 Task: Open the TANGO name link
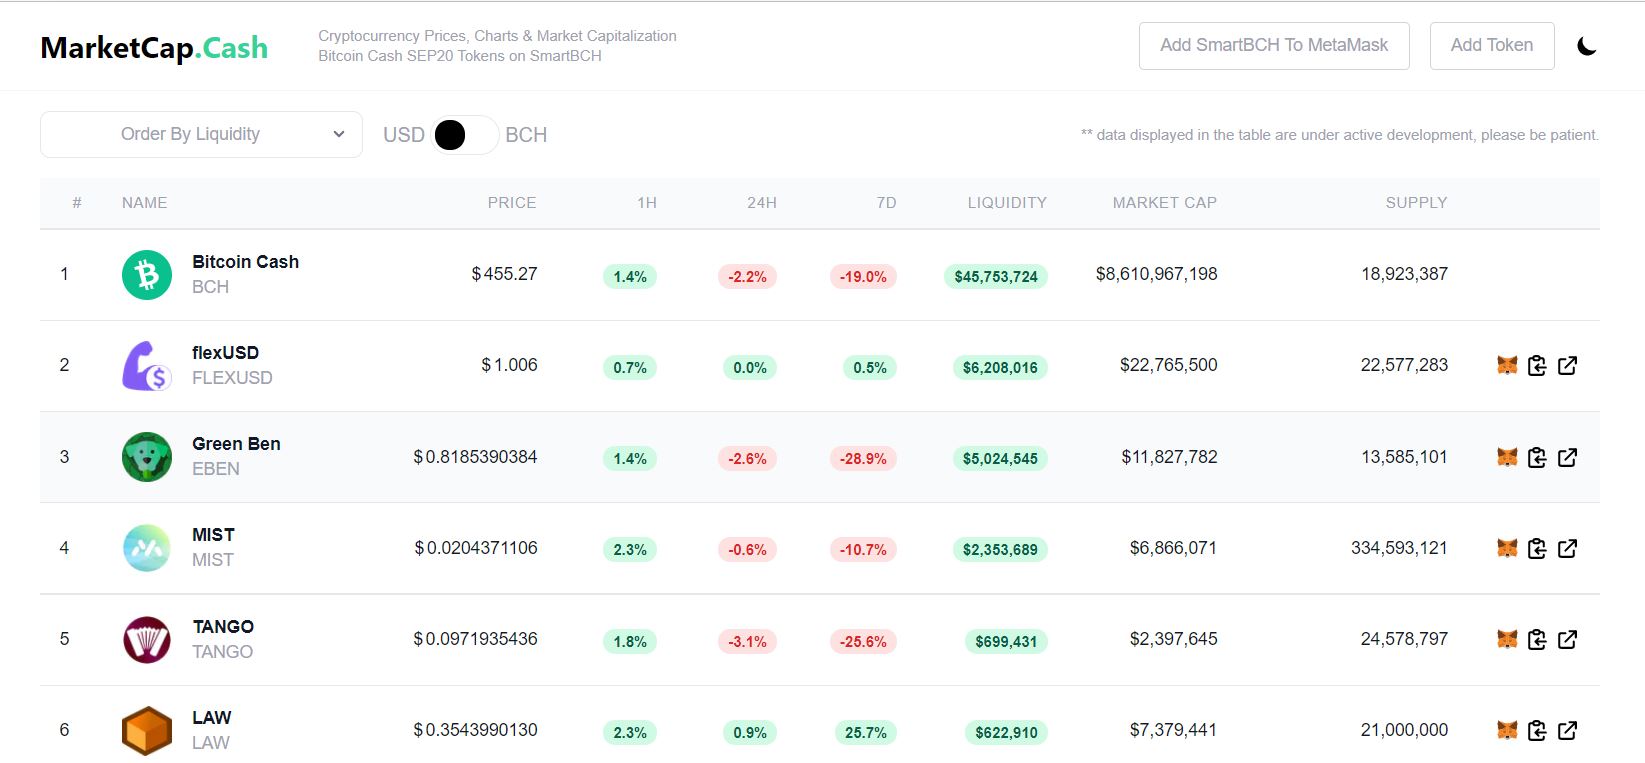pyautogui.click(x=223, y=627)
